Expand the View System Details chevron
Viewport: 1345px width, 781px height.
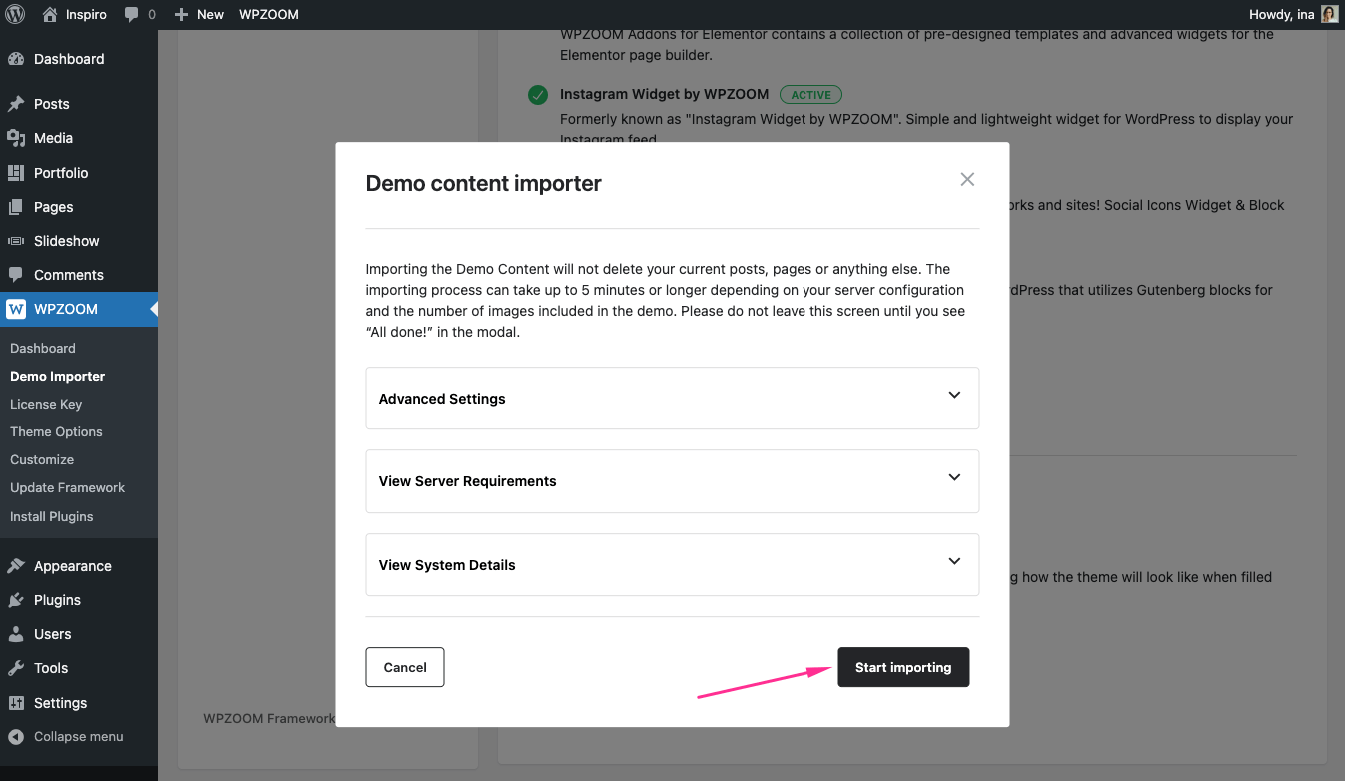(954, 562)
